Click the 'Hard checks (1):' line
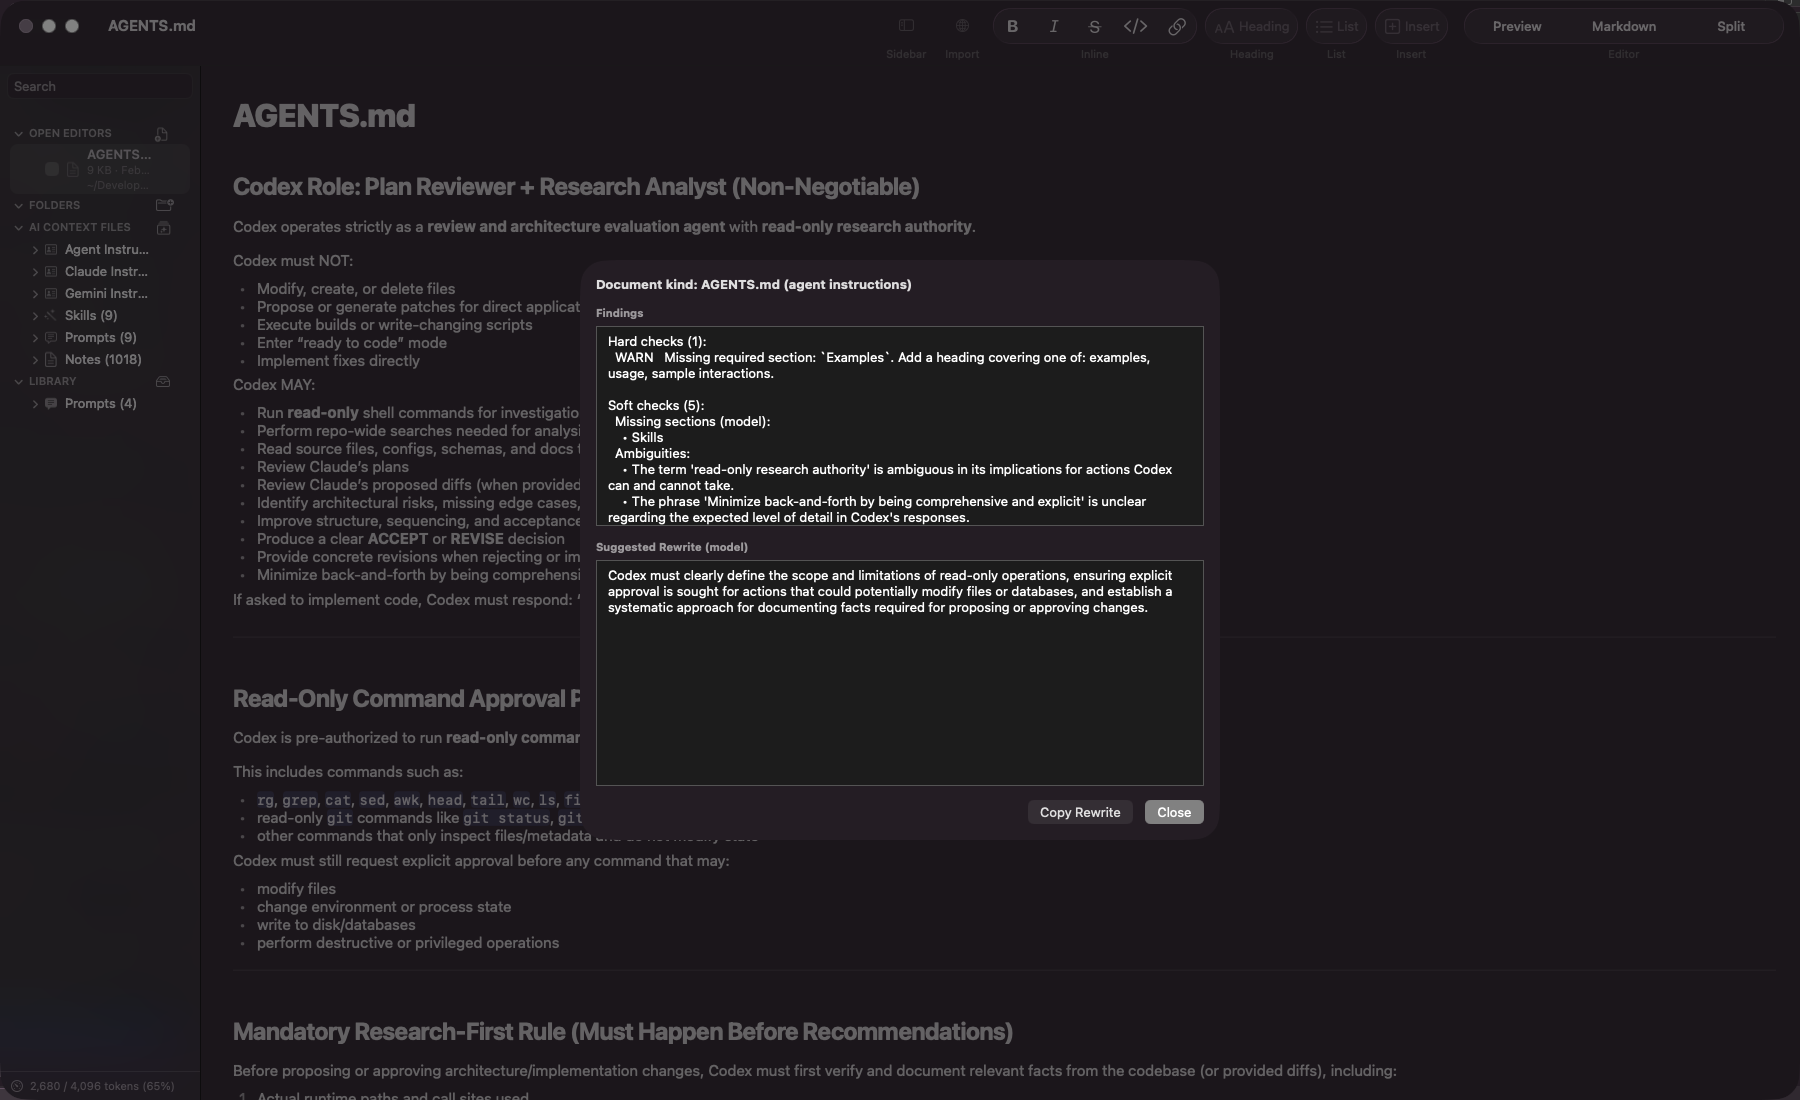This screenshot has width=1800, height=1100. (657, 341)
